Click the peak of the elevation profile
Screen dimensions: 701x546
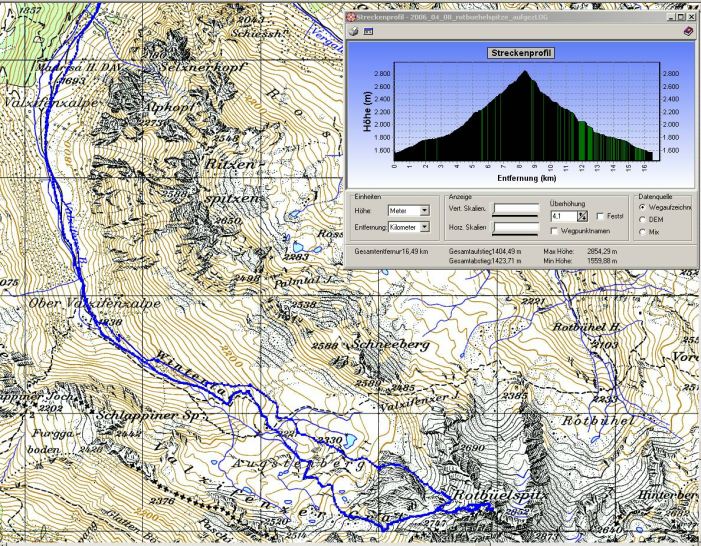tap(525, 72)
